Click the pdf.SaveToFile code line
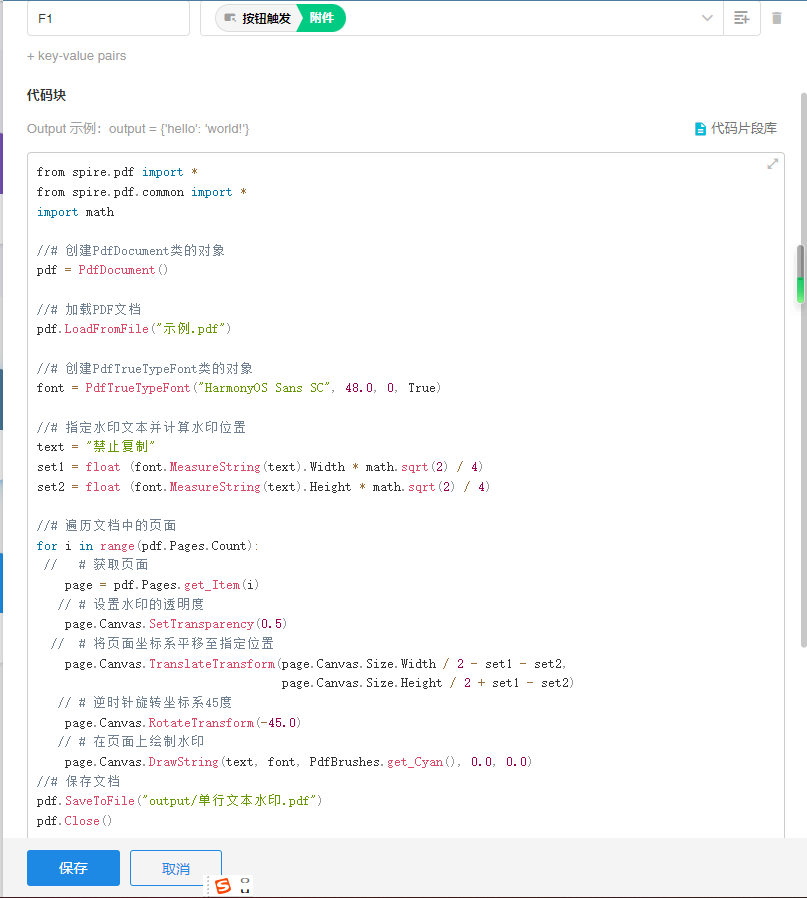 click(179, 801)
